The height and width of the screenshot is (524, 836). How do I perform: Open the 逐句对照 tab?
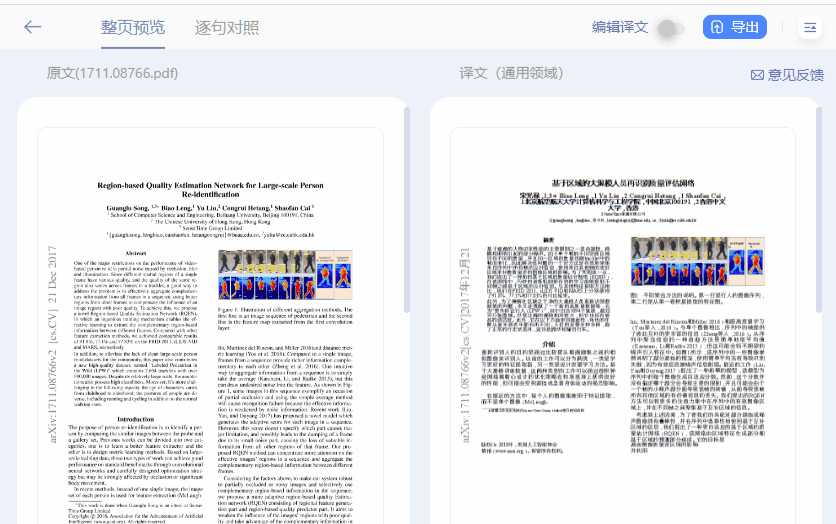pos(227,27)
